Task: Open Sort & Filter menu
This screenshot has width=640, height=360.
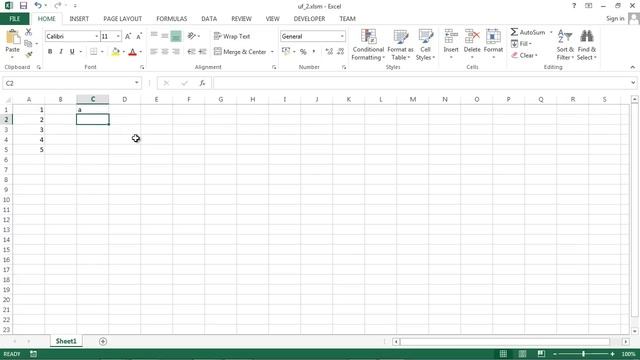Action: point(565,45)
